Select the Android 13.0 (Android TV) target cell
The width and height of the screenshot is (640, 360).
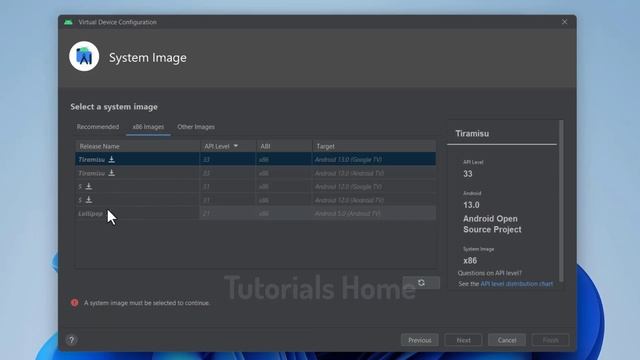[374, 173]
